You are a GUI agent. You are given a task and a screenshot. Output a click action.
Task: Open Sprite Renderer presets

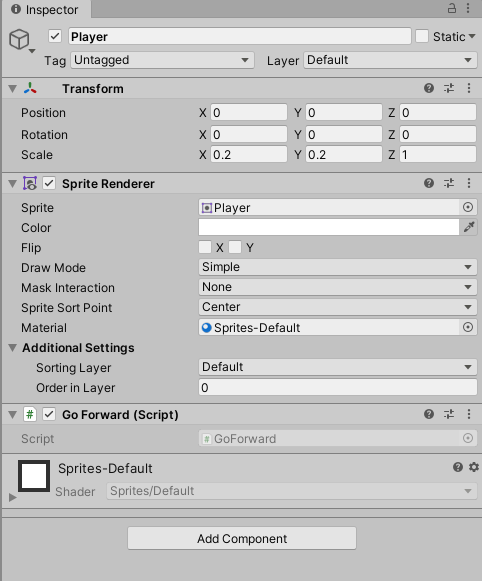(449, 183)
